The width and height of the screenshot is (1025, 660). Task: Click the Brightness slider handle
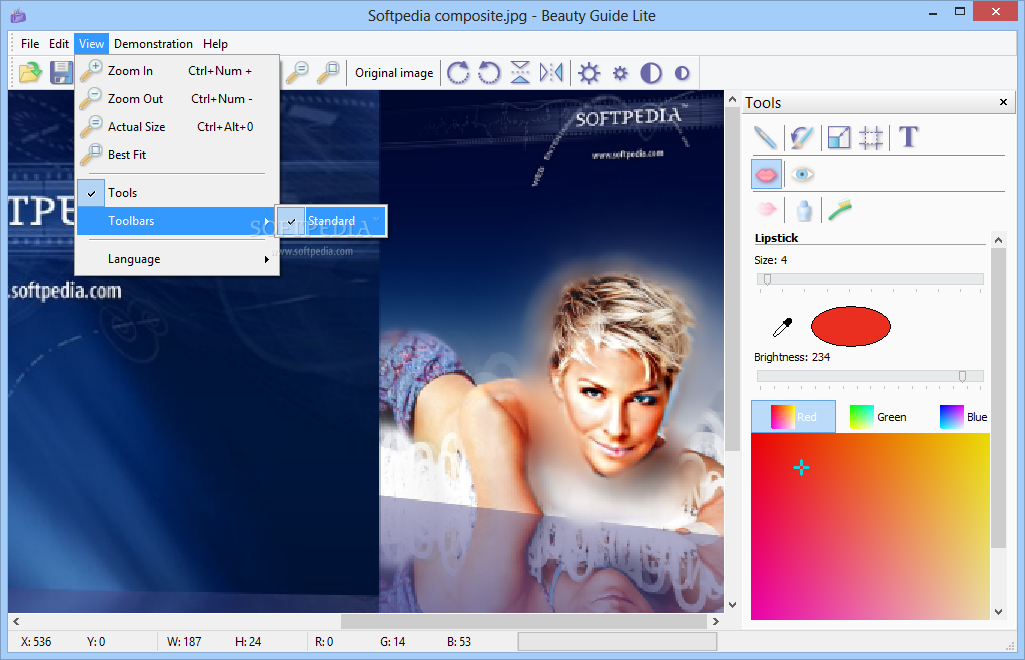coord(962,376)
